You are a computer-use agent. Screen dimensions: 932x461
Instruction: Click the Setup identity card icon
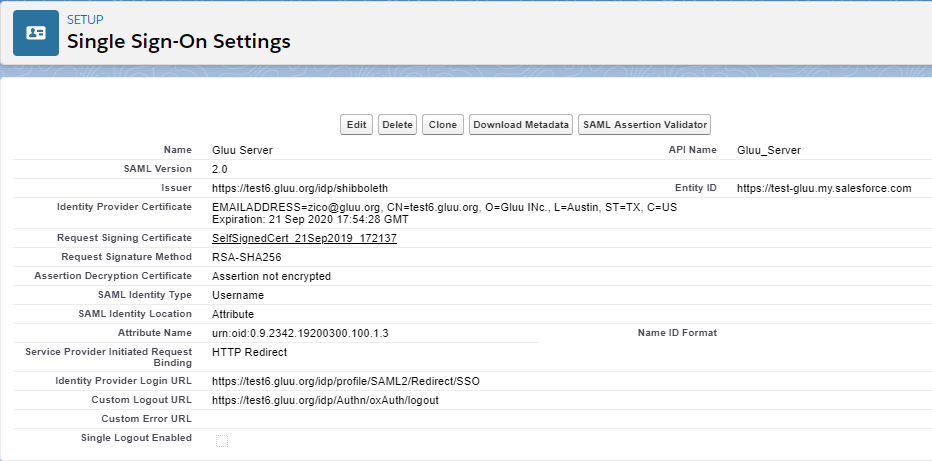36,33
